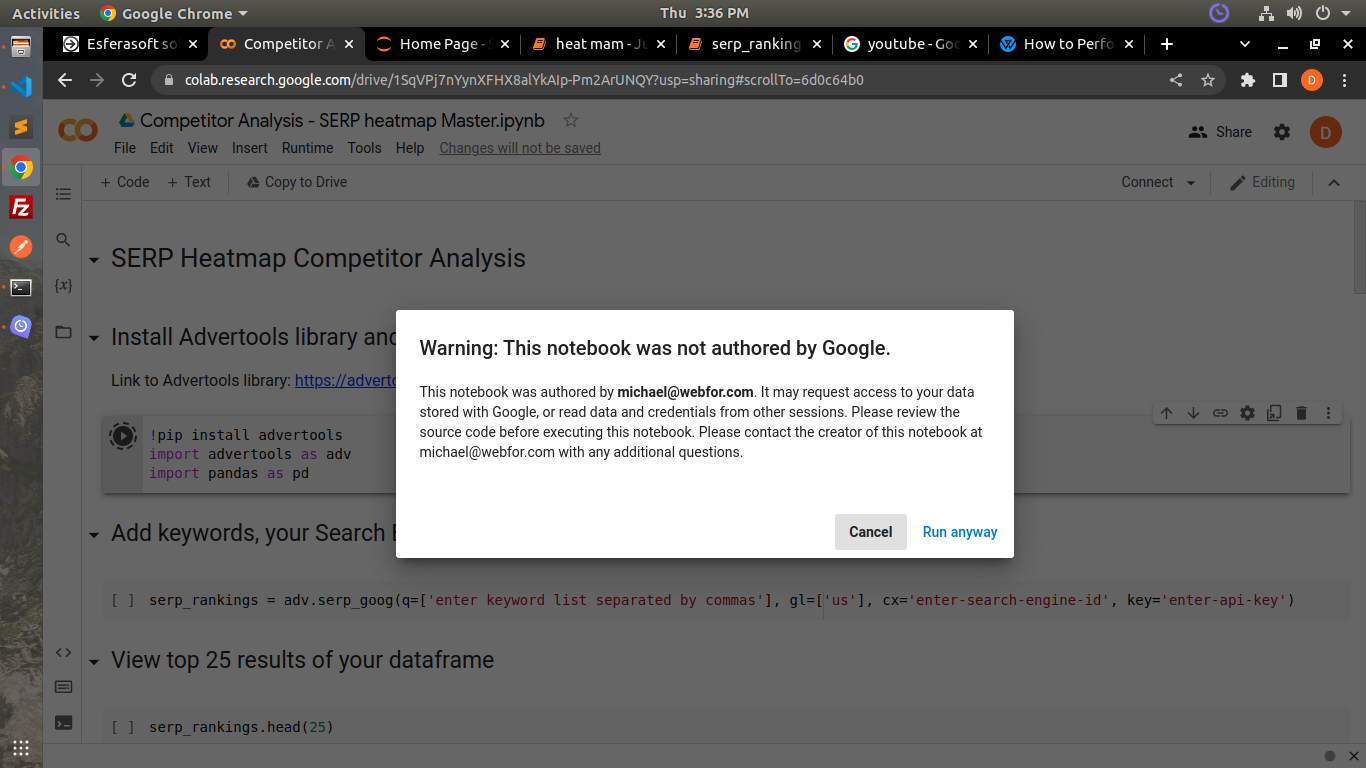
Task: Click the move cell up arrow
Action: (x=1166, y=413)
